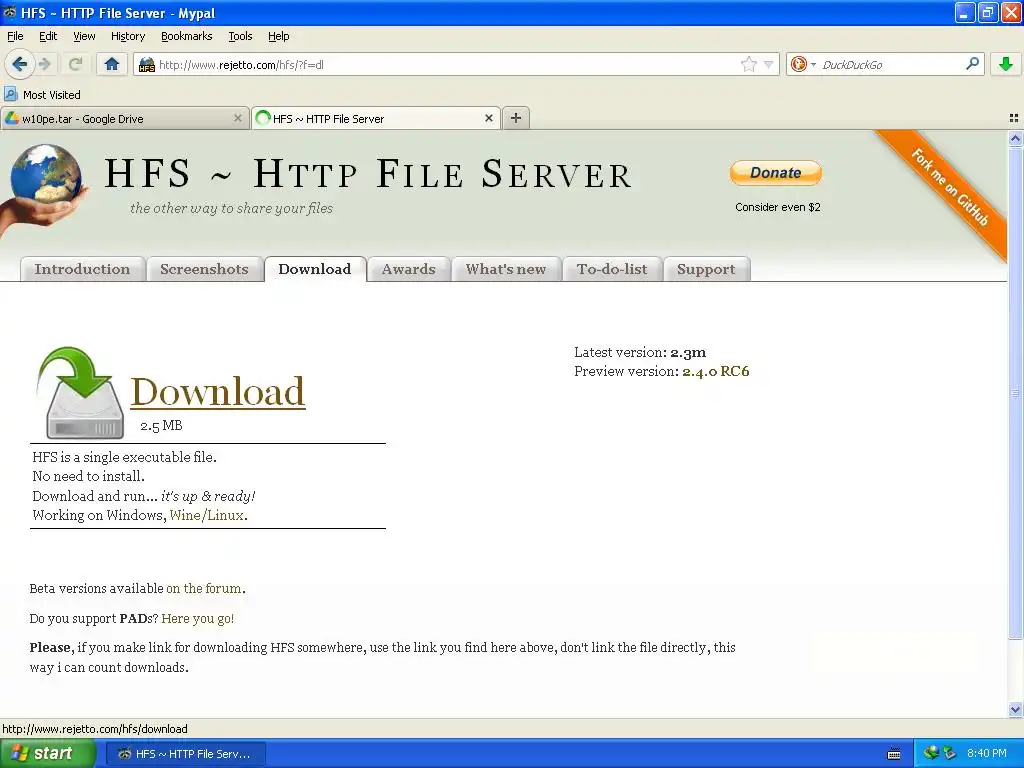Click the Most Visited bookmarks label
Image resolution: width=1024 pixels, height=768 pixels.
(52, 95)
